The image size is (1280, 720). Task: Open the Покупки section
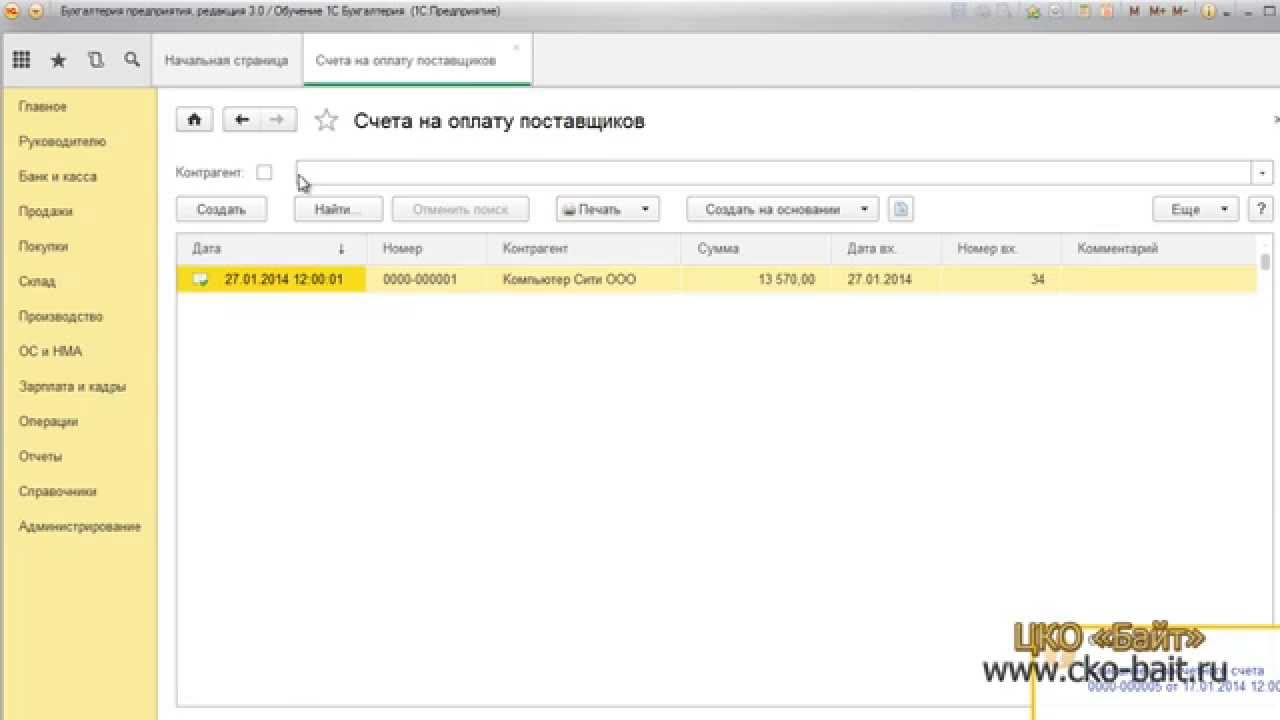tap(43, 246)
